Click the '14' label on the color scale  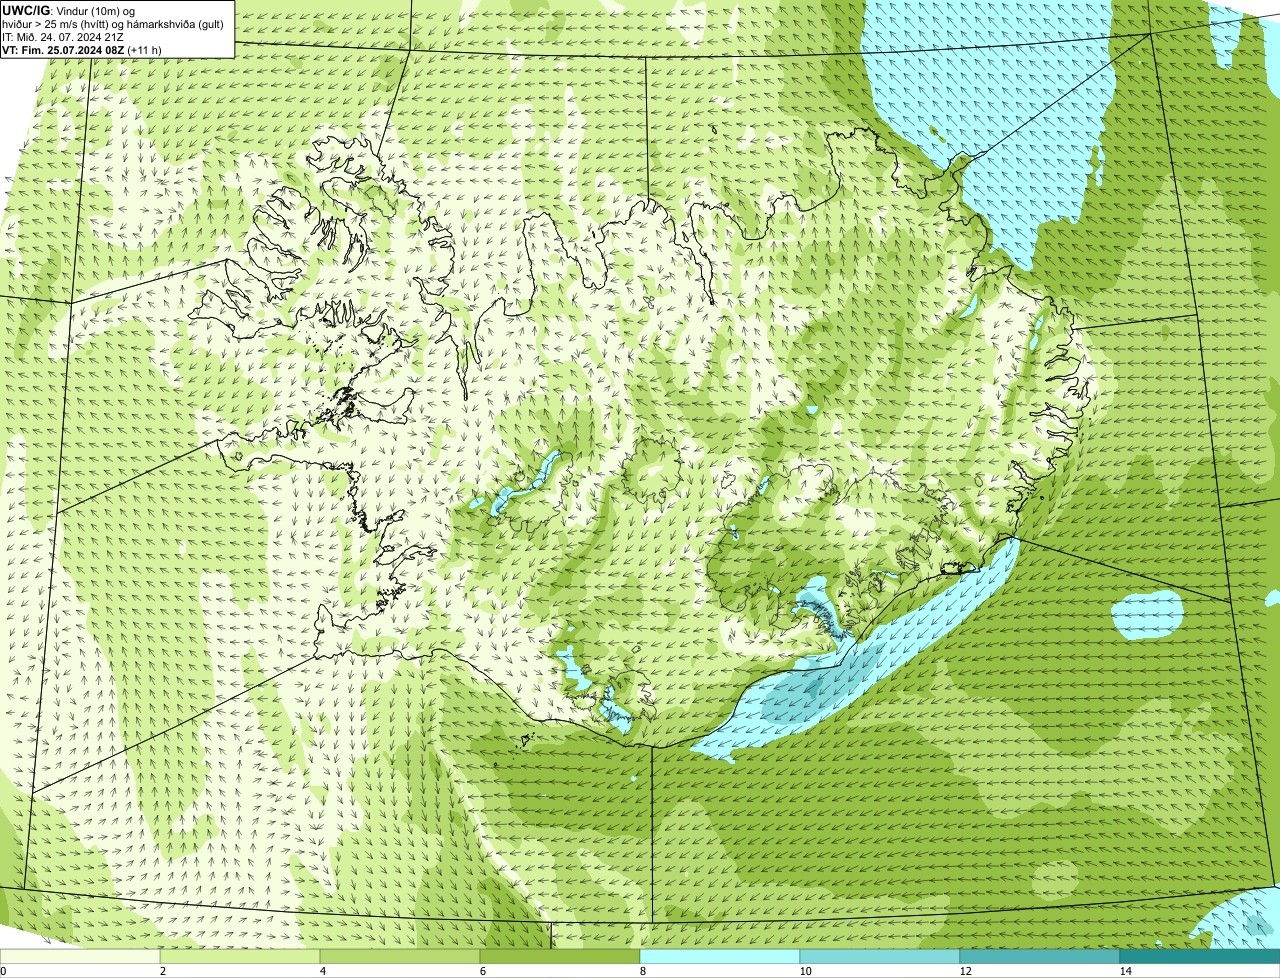click(x=1125, y=971)
